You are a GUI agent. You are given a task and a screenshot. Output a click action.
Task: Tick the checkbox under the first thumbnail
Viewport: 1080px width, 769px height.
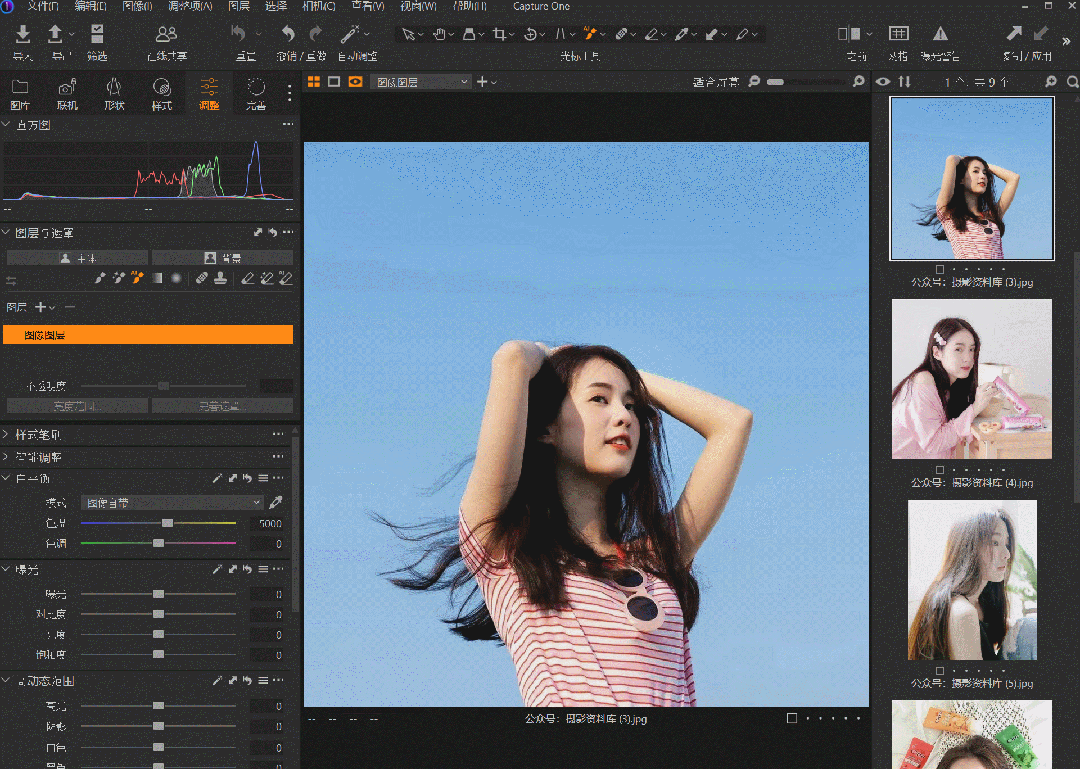[939, 270]
